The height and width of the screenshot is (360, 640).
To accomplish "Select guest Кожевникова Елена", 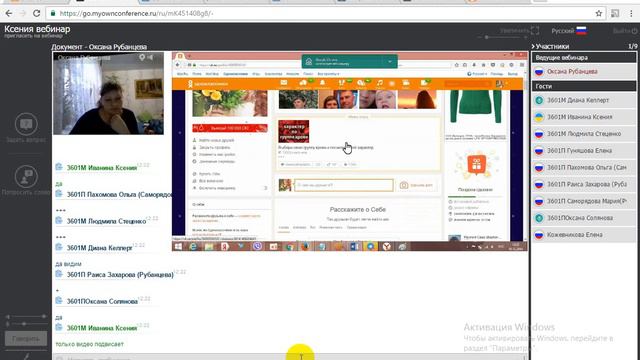I will coord(584,235).
